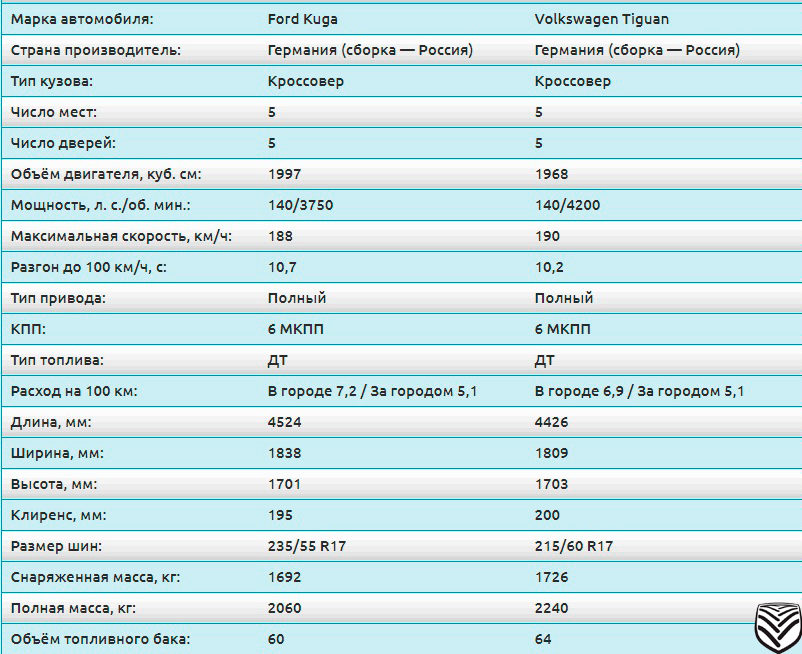
Task: Click the 'Страна производитель:' label
Action: click(96, 50)
